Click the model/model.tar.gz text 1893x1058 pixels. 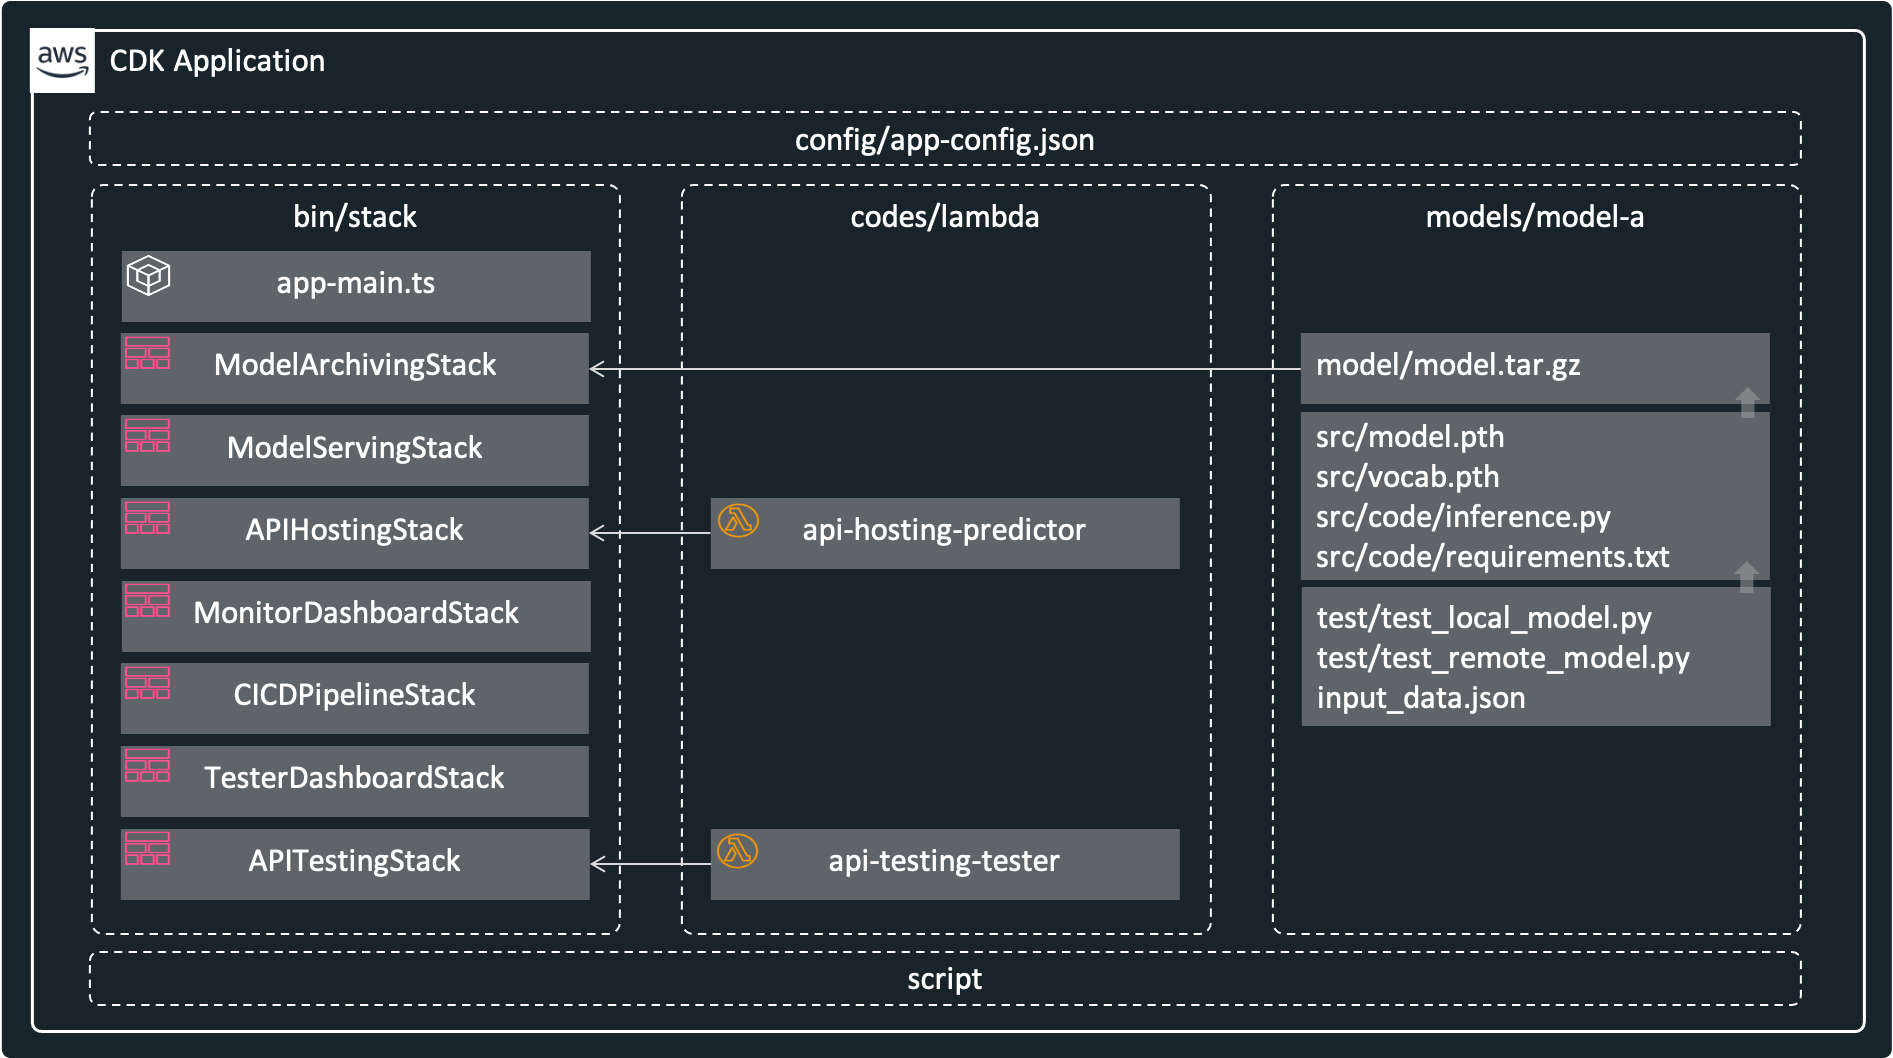coord(1449,365)
